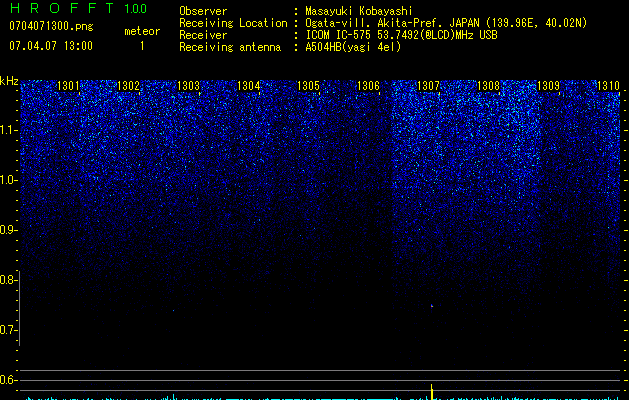
Task: Click the Observer label
Action: coord(203,11)
